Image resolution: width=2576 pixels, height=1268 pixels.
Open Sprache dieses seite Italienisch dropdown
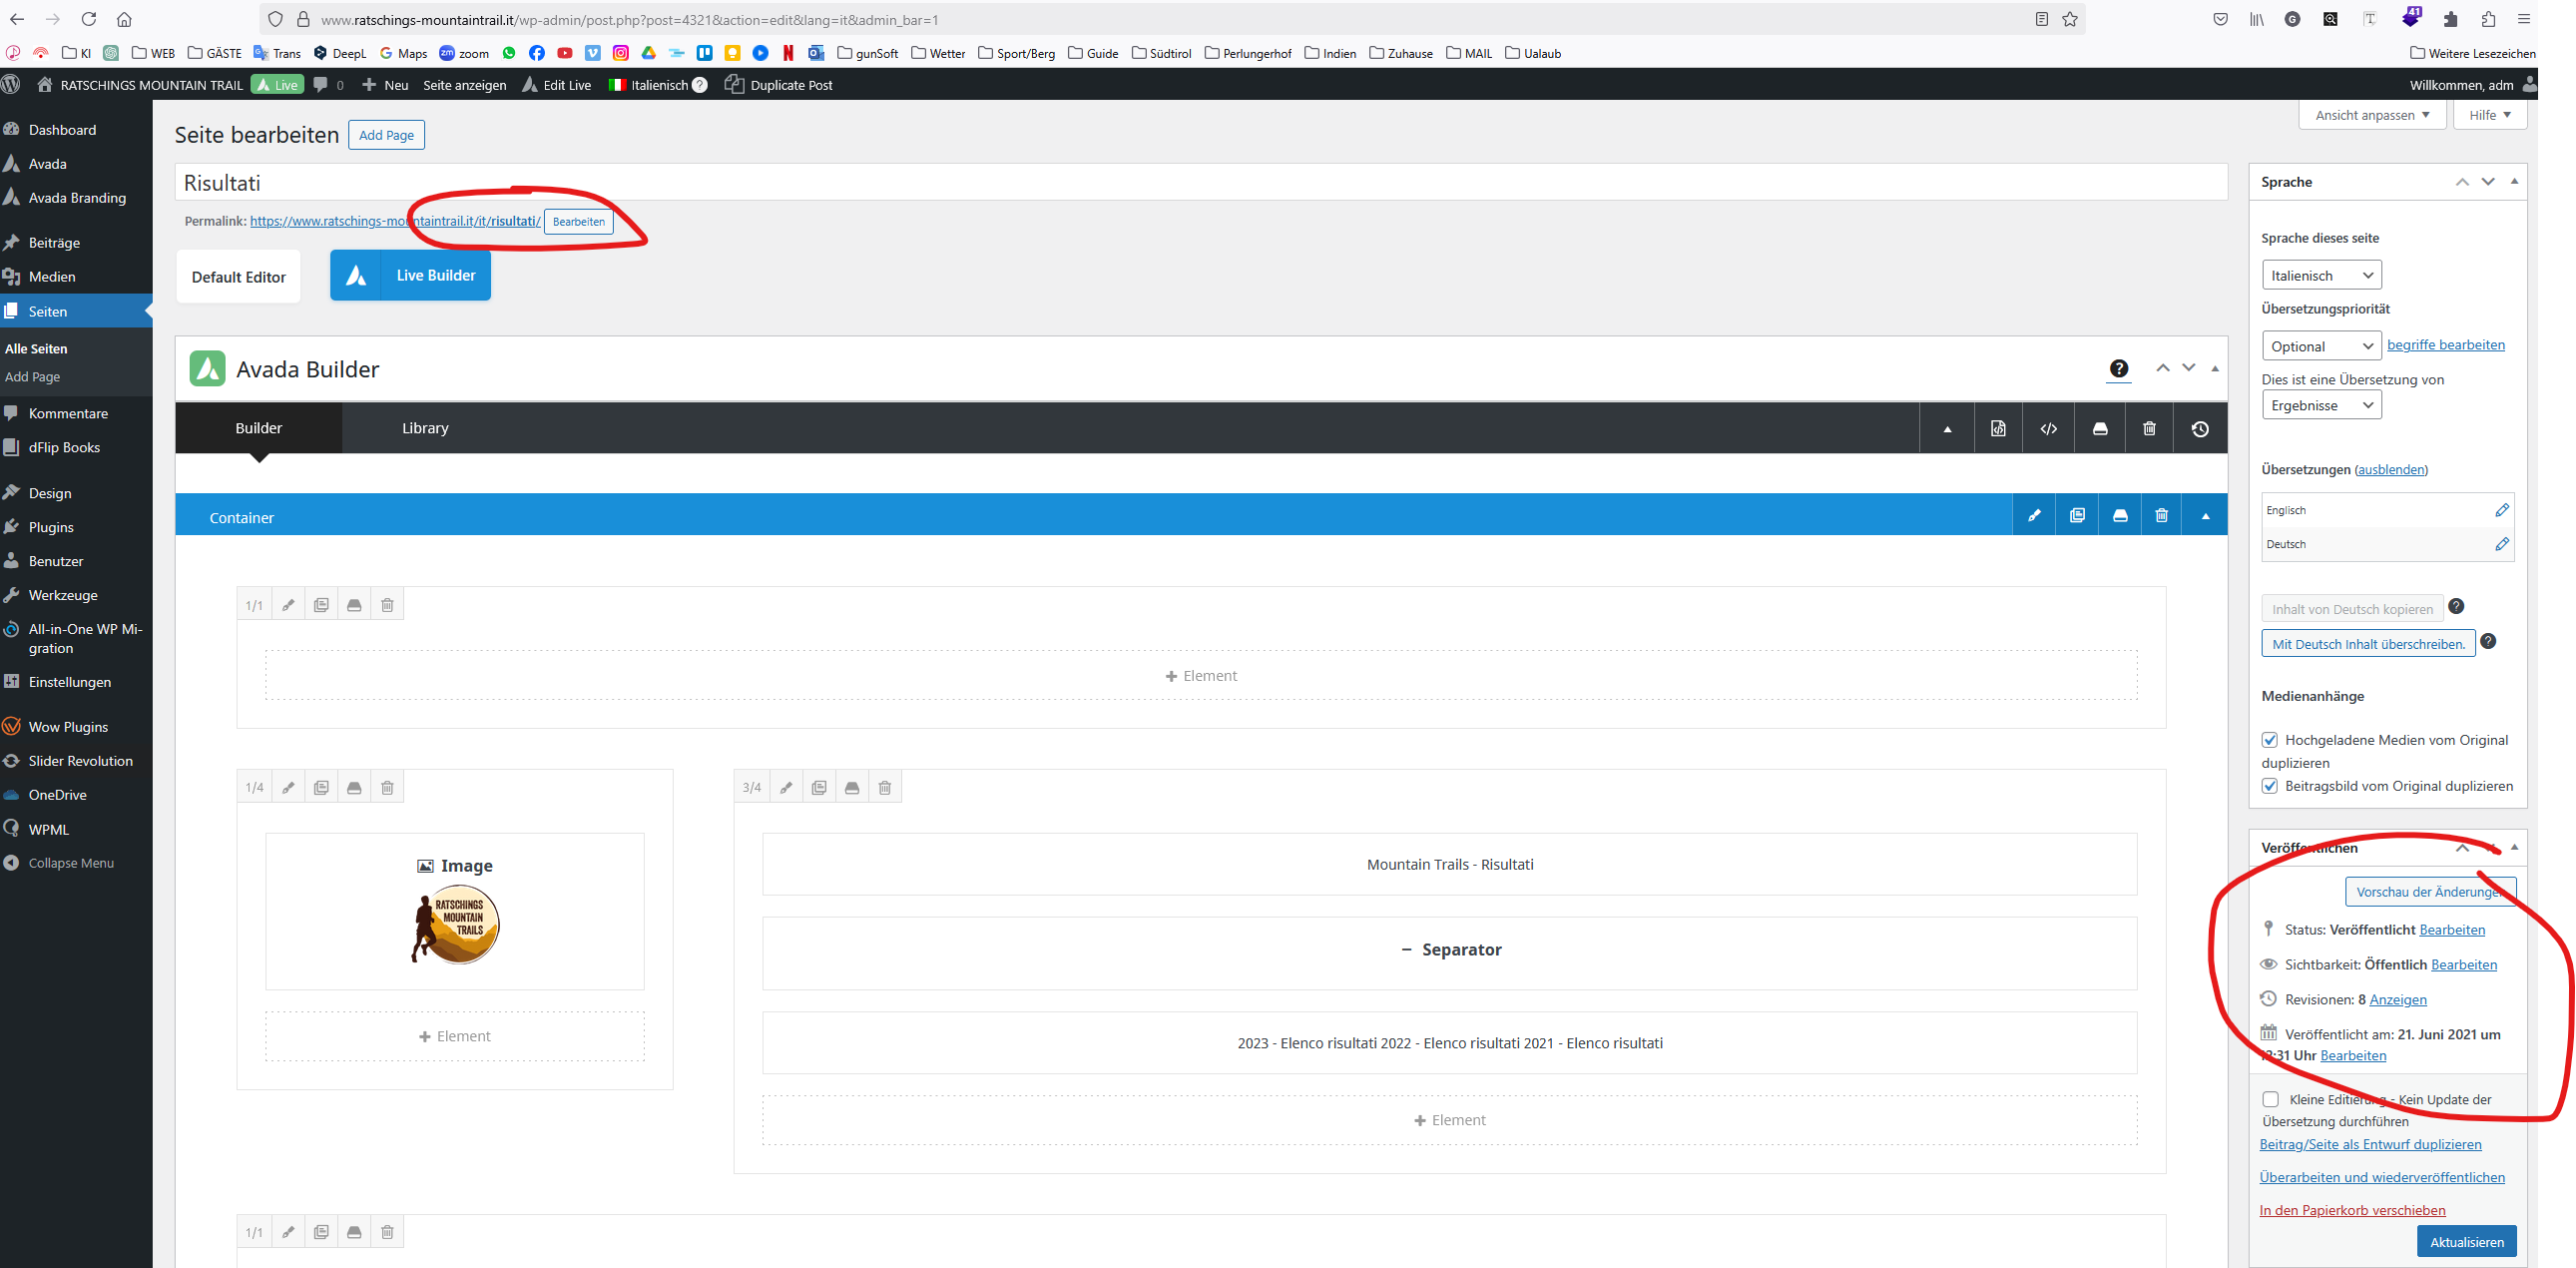tap(2321, 275)
